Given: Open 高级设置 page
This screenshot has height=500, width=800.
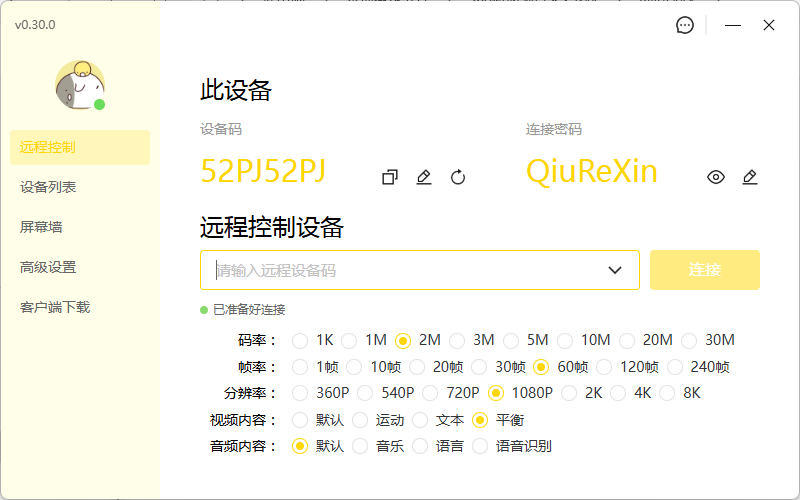Looking at the screenshot, I should pyautogui.click(x=48, y=267).
